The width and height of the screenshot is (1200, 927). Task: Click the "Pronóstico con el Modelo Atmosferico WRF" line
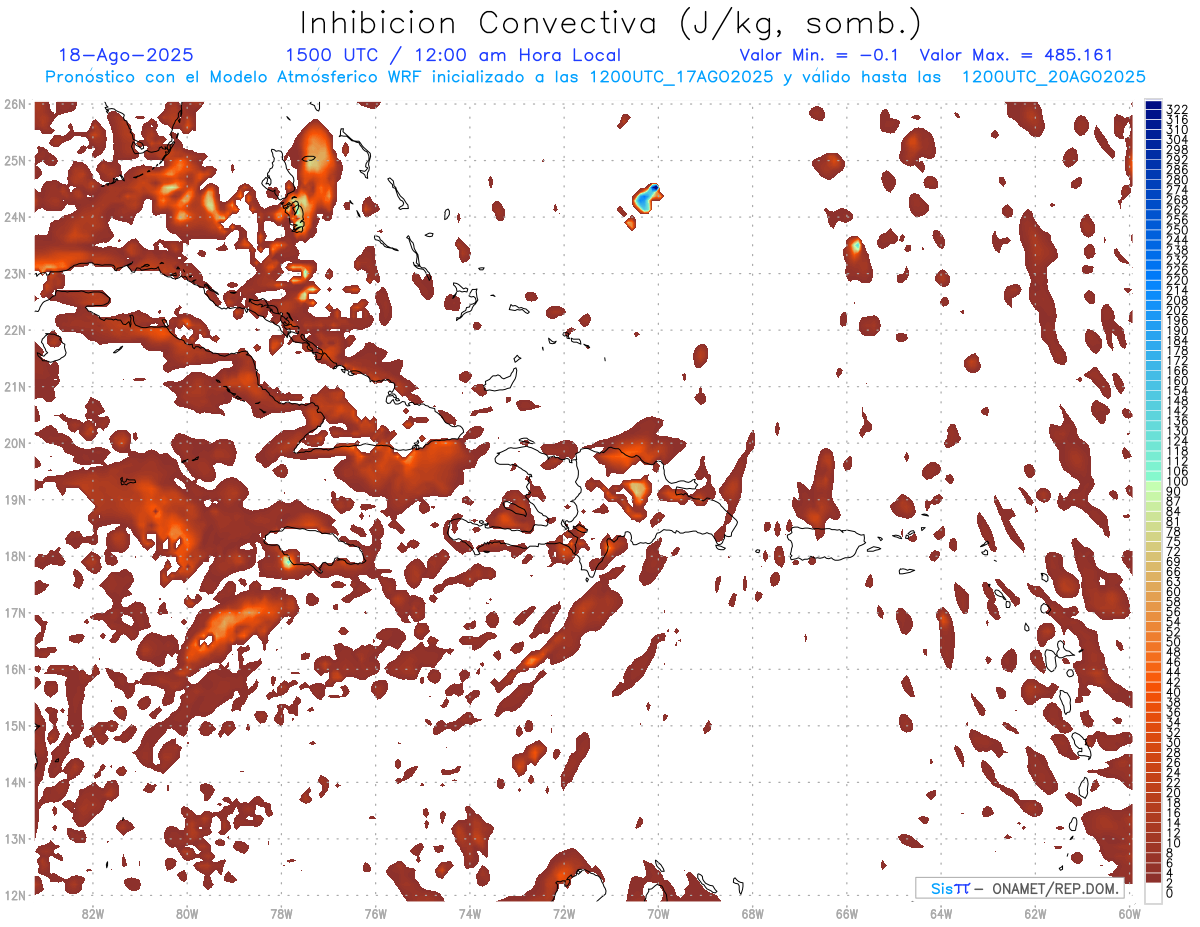point(594,77)
